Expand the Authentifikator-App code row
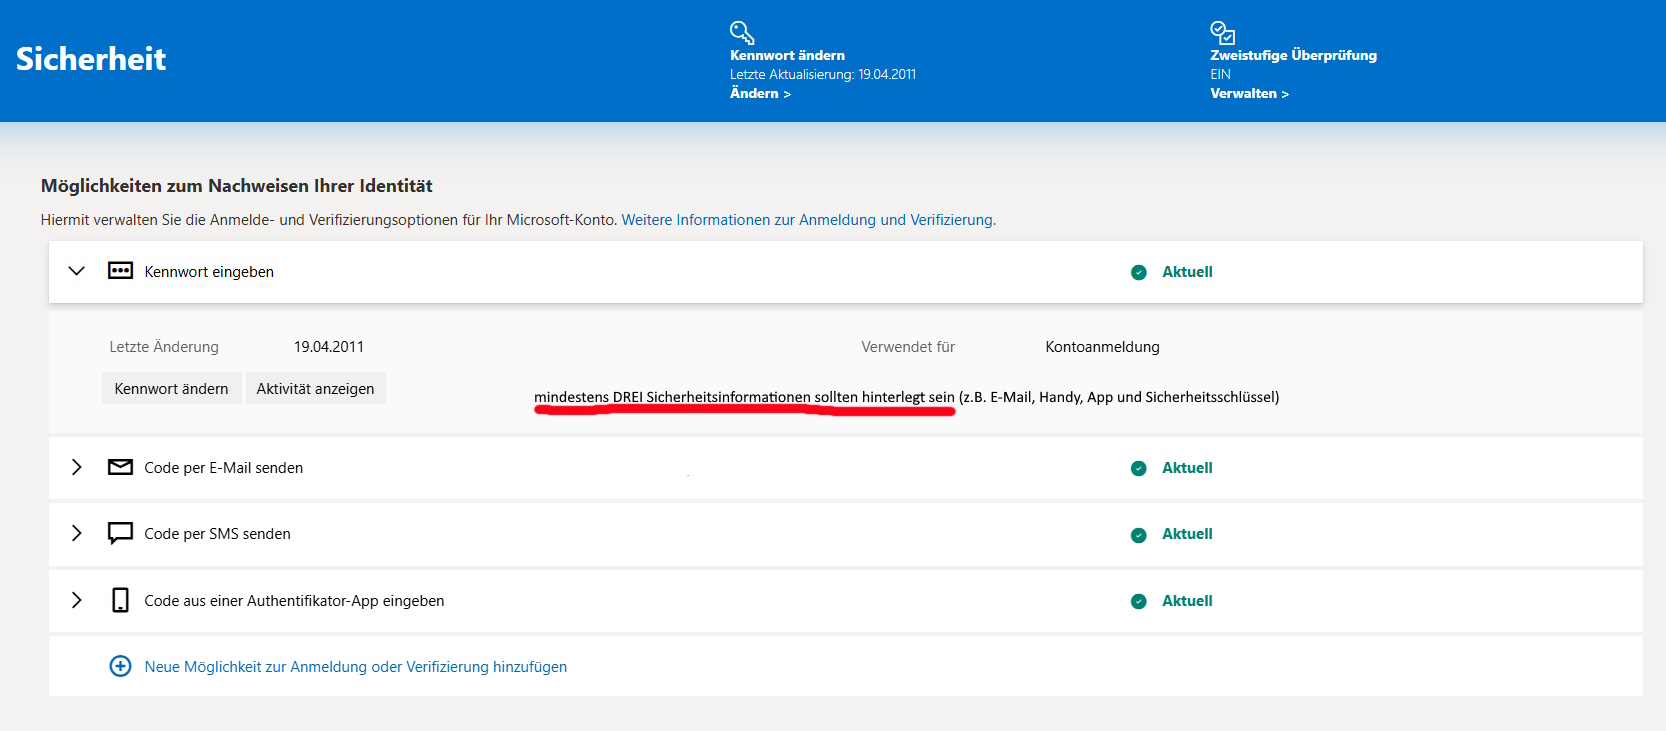1666x731 pixels. [76, 600]
